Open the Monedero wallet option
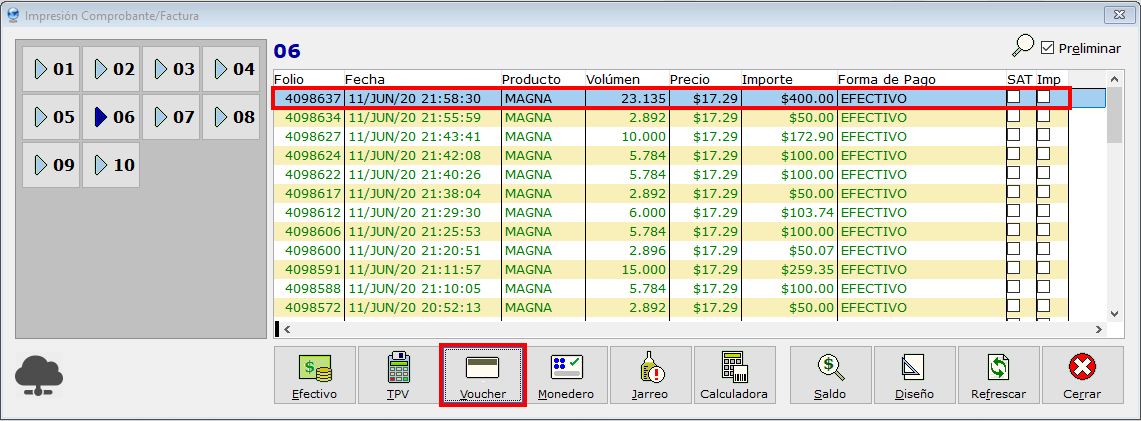1141x421 pixels. [566, 376]
